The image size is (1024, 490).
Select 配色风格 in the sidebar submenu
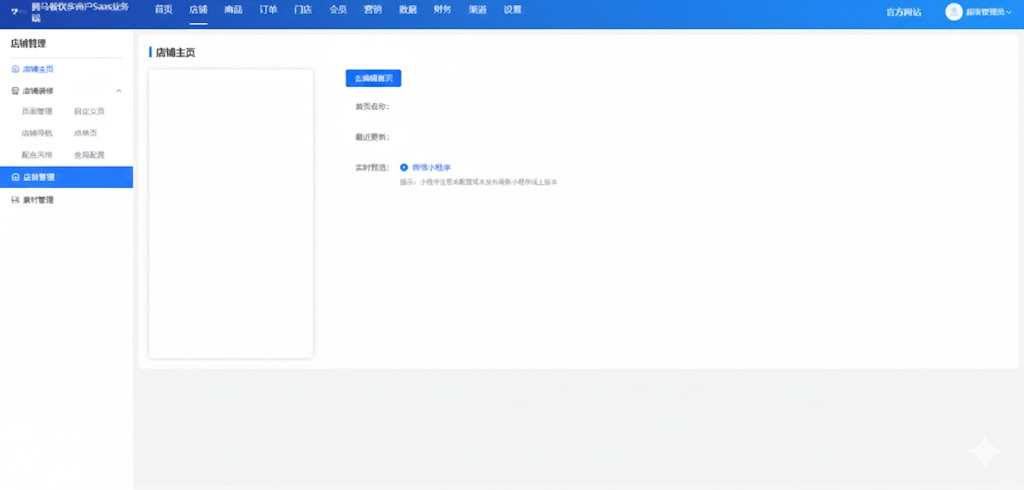(37, 155)
